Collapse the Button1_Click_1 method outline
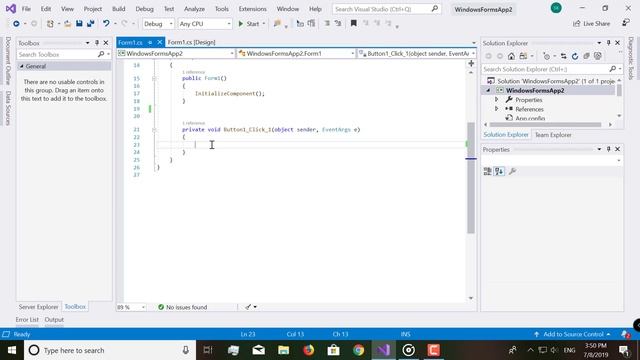Viewport: 640px width, 360px height. pos(154,129)
